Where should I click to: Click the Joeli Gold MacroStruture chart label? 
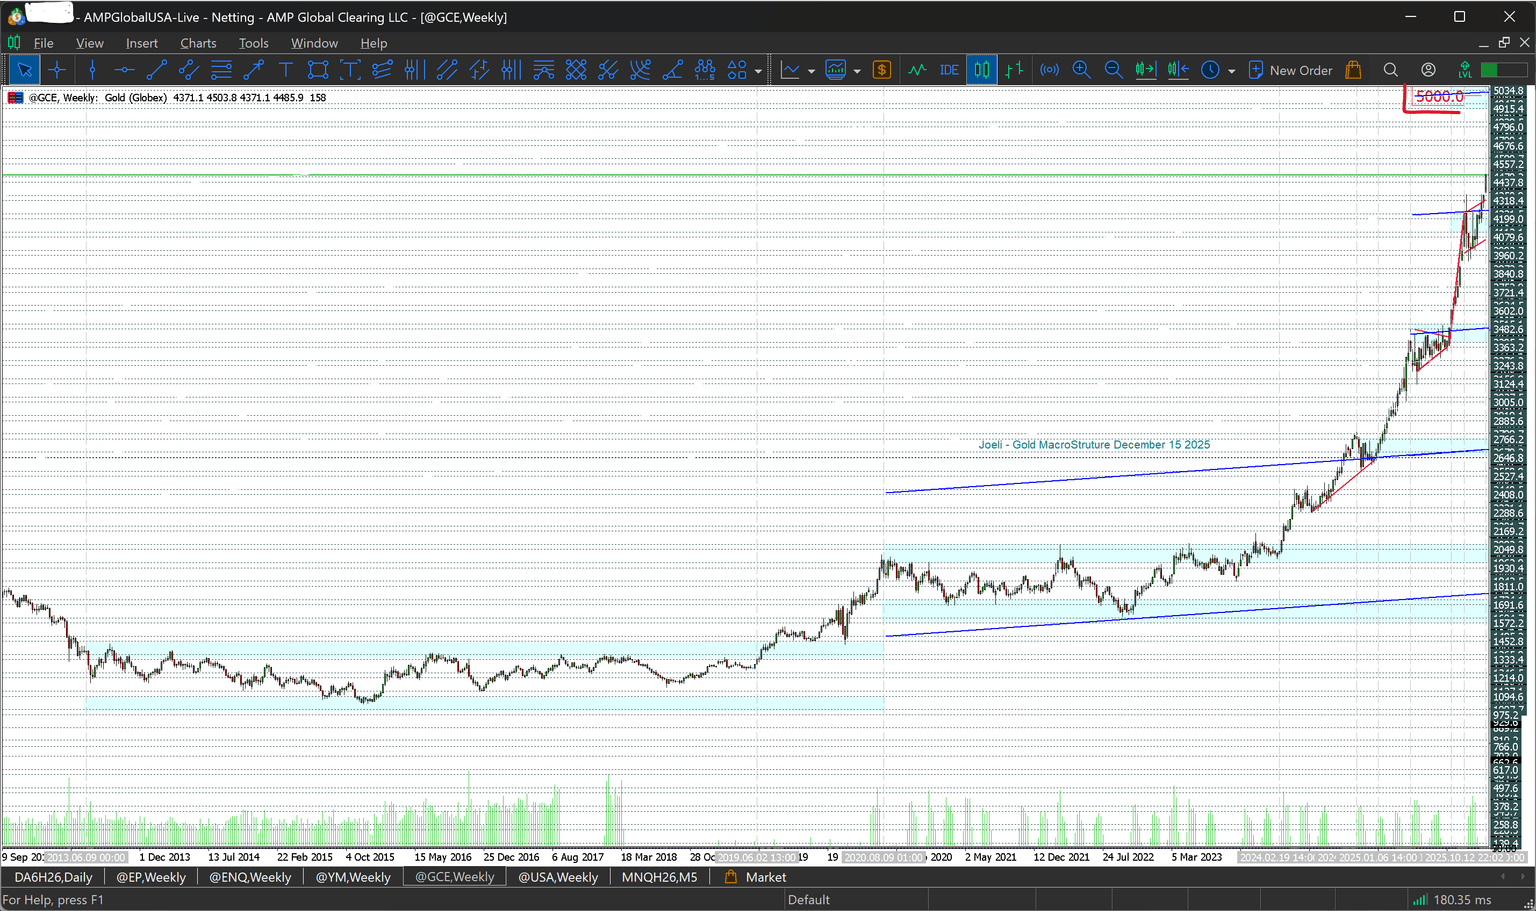coord(1094,445)
